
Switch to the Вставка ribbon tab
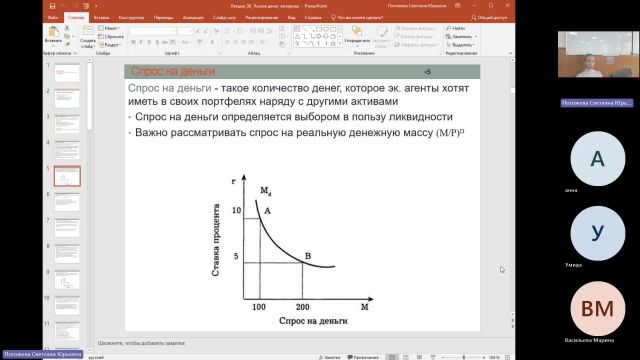pos(101,18)
